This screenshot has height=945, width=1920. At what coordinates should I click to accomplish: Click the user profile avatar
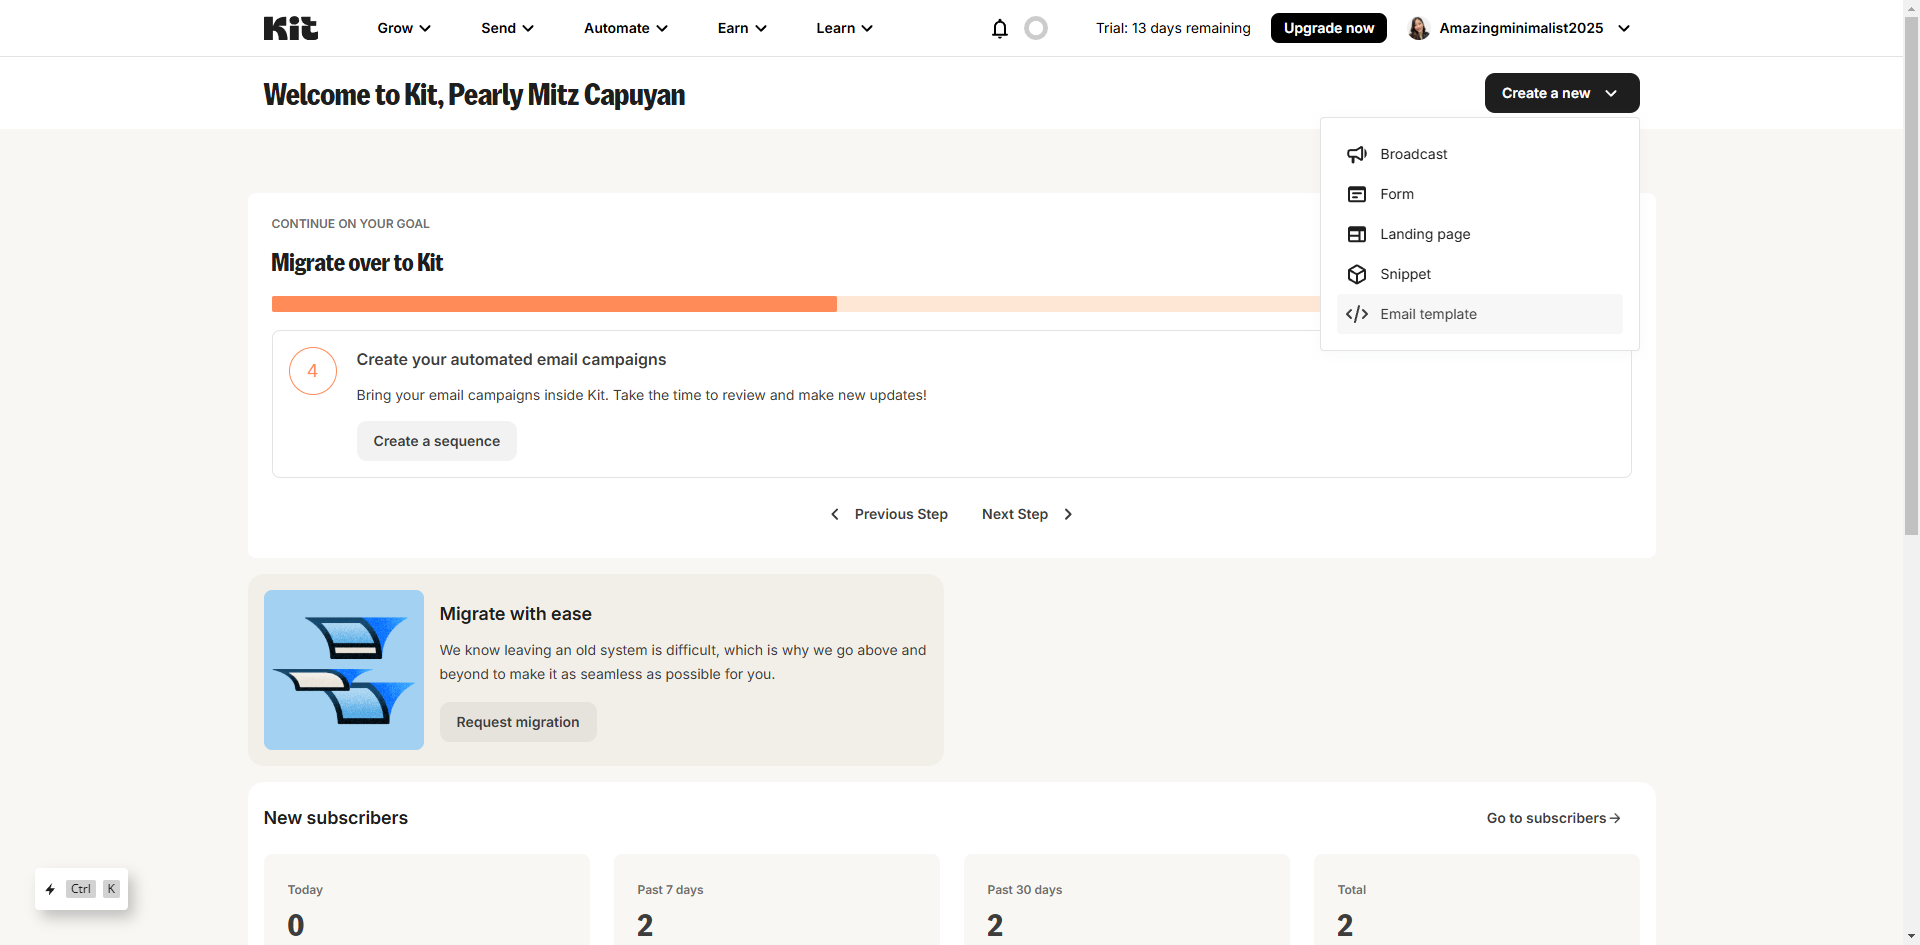[x=1418, y=28]
